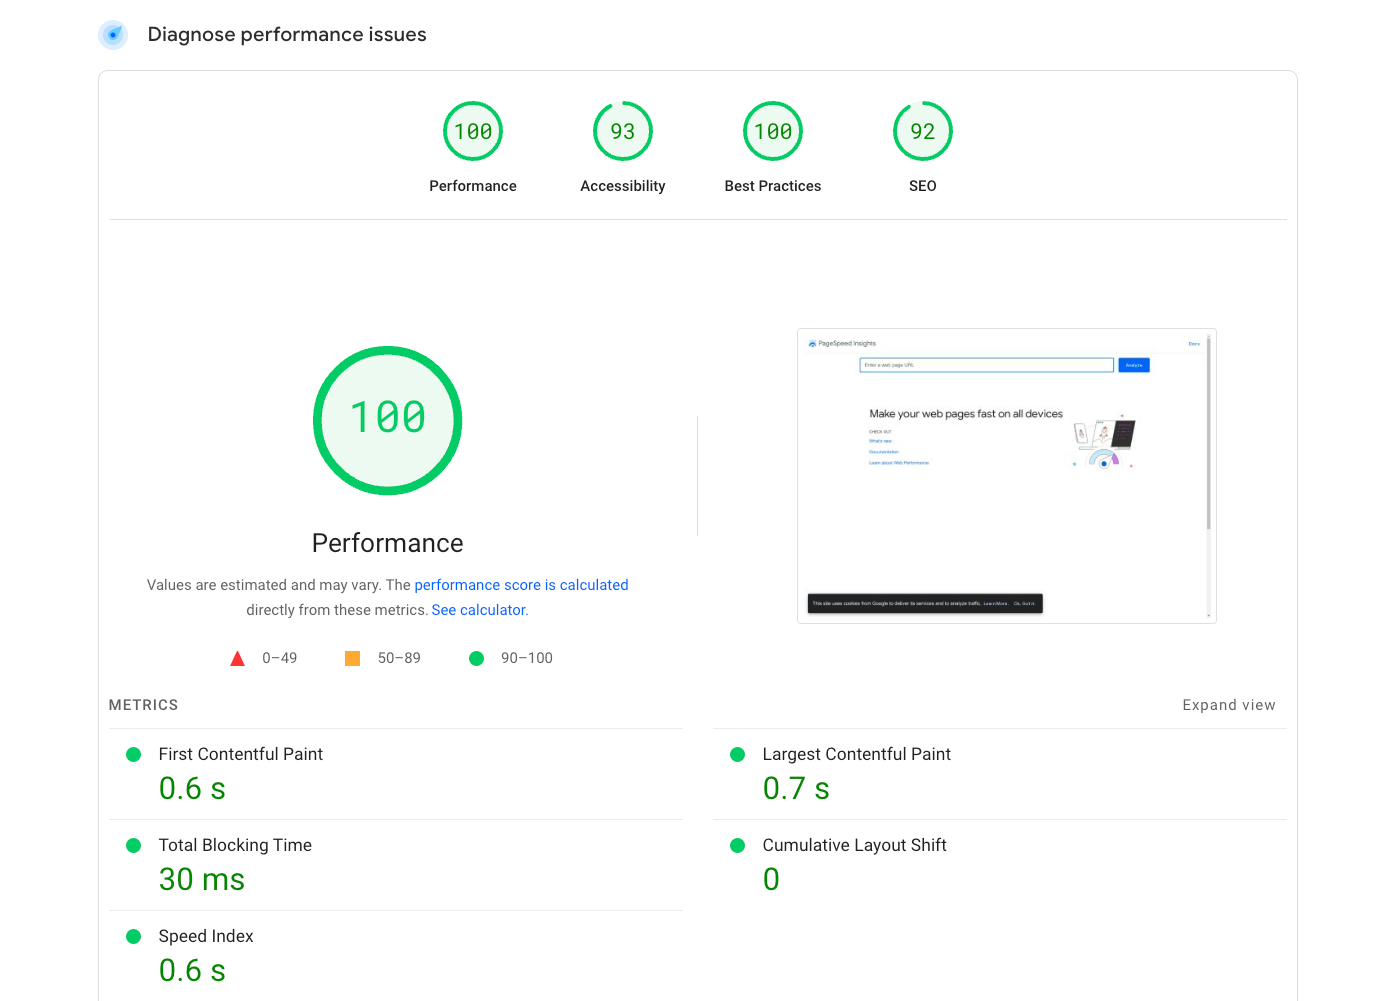
Task: Click the Speed Index green dot
Action: (134, 937)
